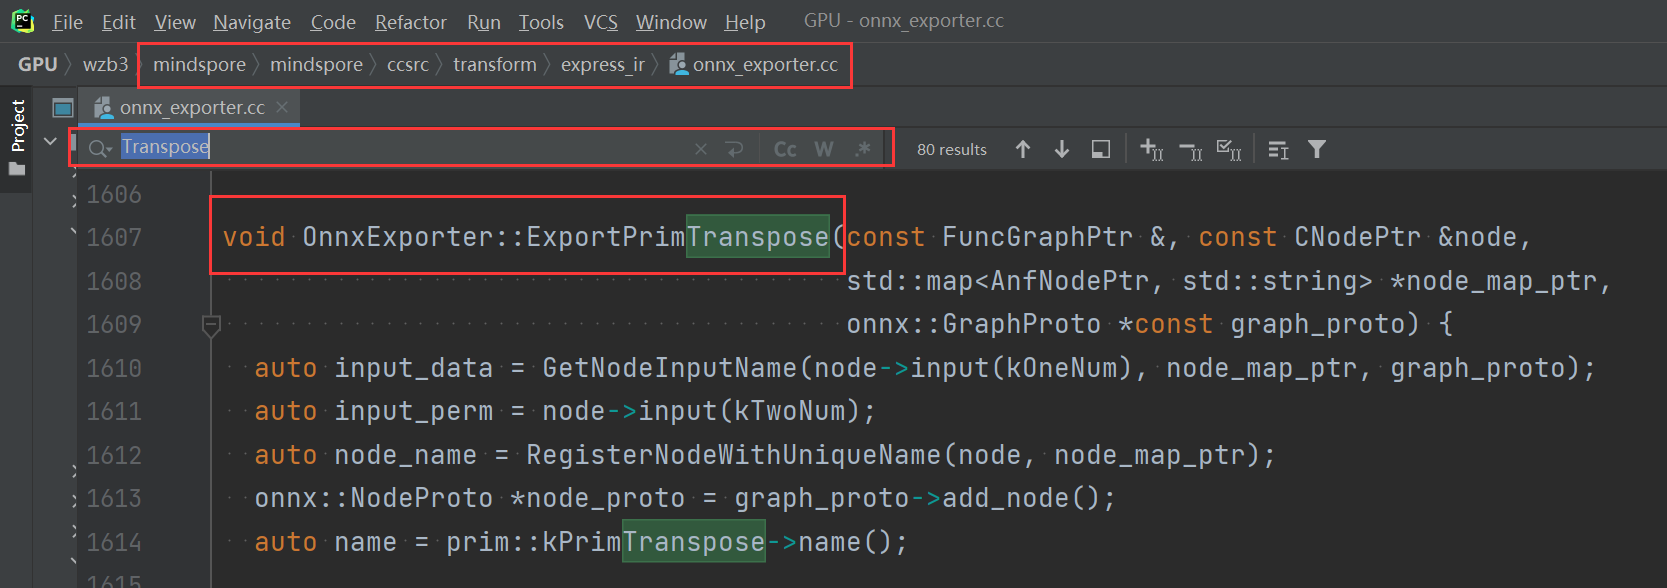Click CNodePtr type in signature
The width and height of the screenshot is (1667, 588).
coord(1357,237)
